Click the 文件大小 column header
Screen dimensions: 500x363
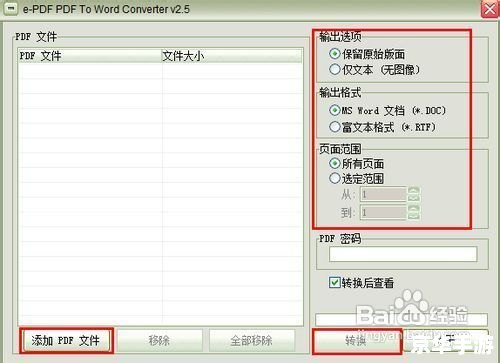232,56
